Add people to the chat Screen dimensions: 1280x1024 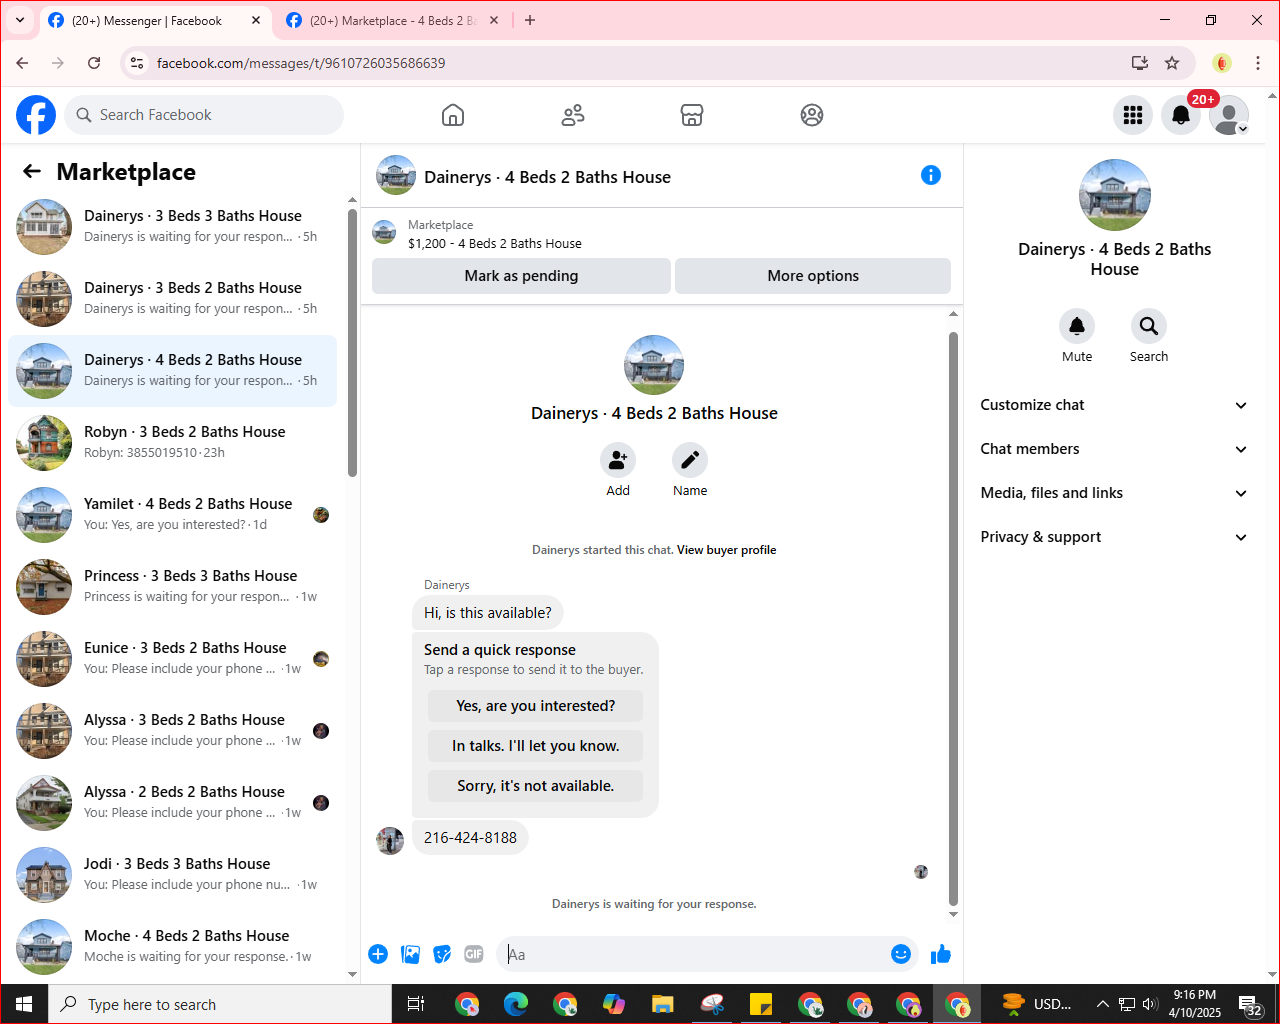(618, 460)
